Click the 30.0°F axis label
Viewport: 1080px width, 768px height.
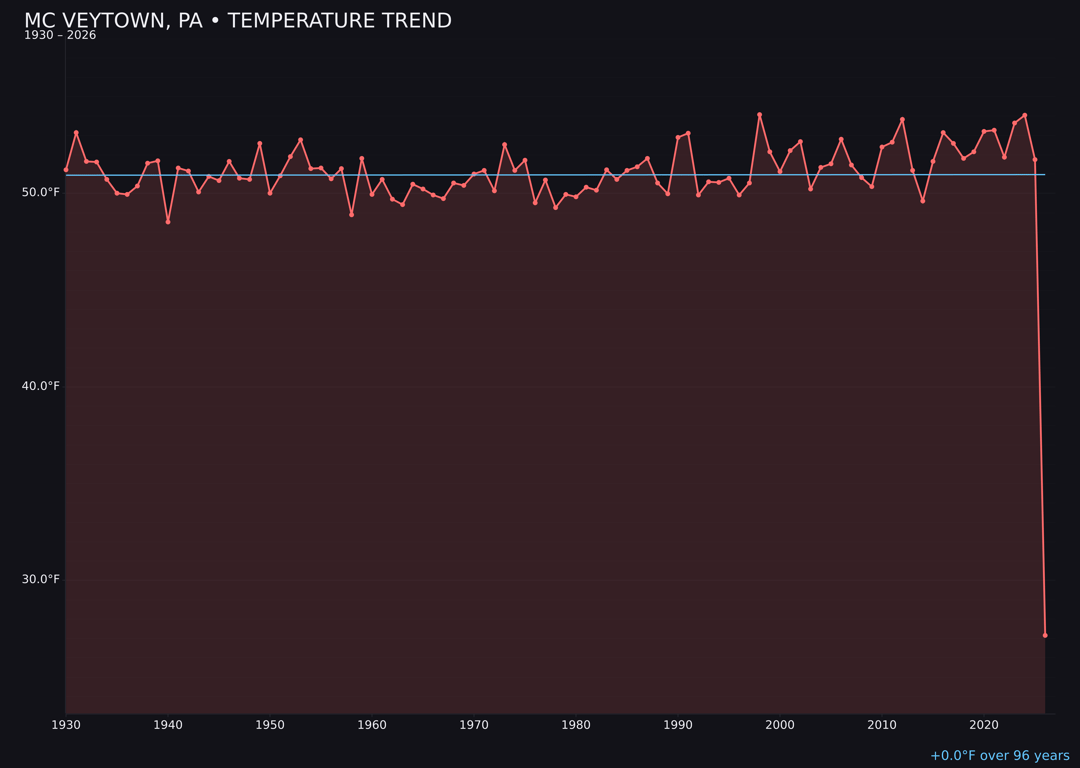(x=42, y=578)
